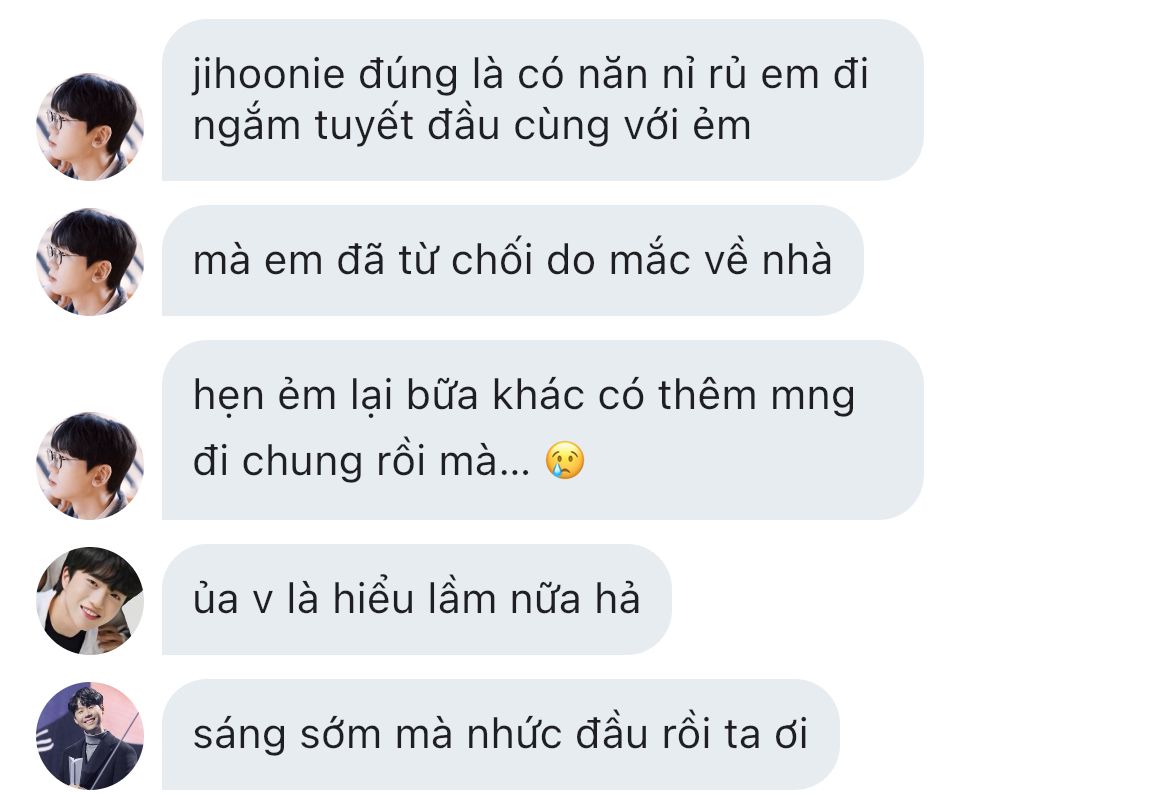Screen dimensions: 1170x796
Task: Select the "hẹn ẻm lại bữa khác" message bubble
Action: click(543, 430)
